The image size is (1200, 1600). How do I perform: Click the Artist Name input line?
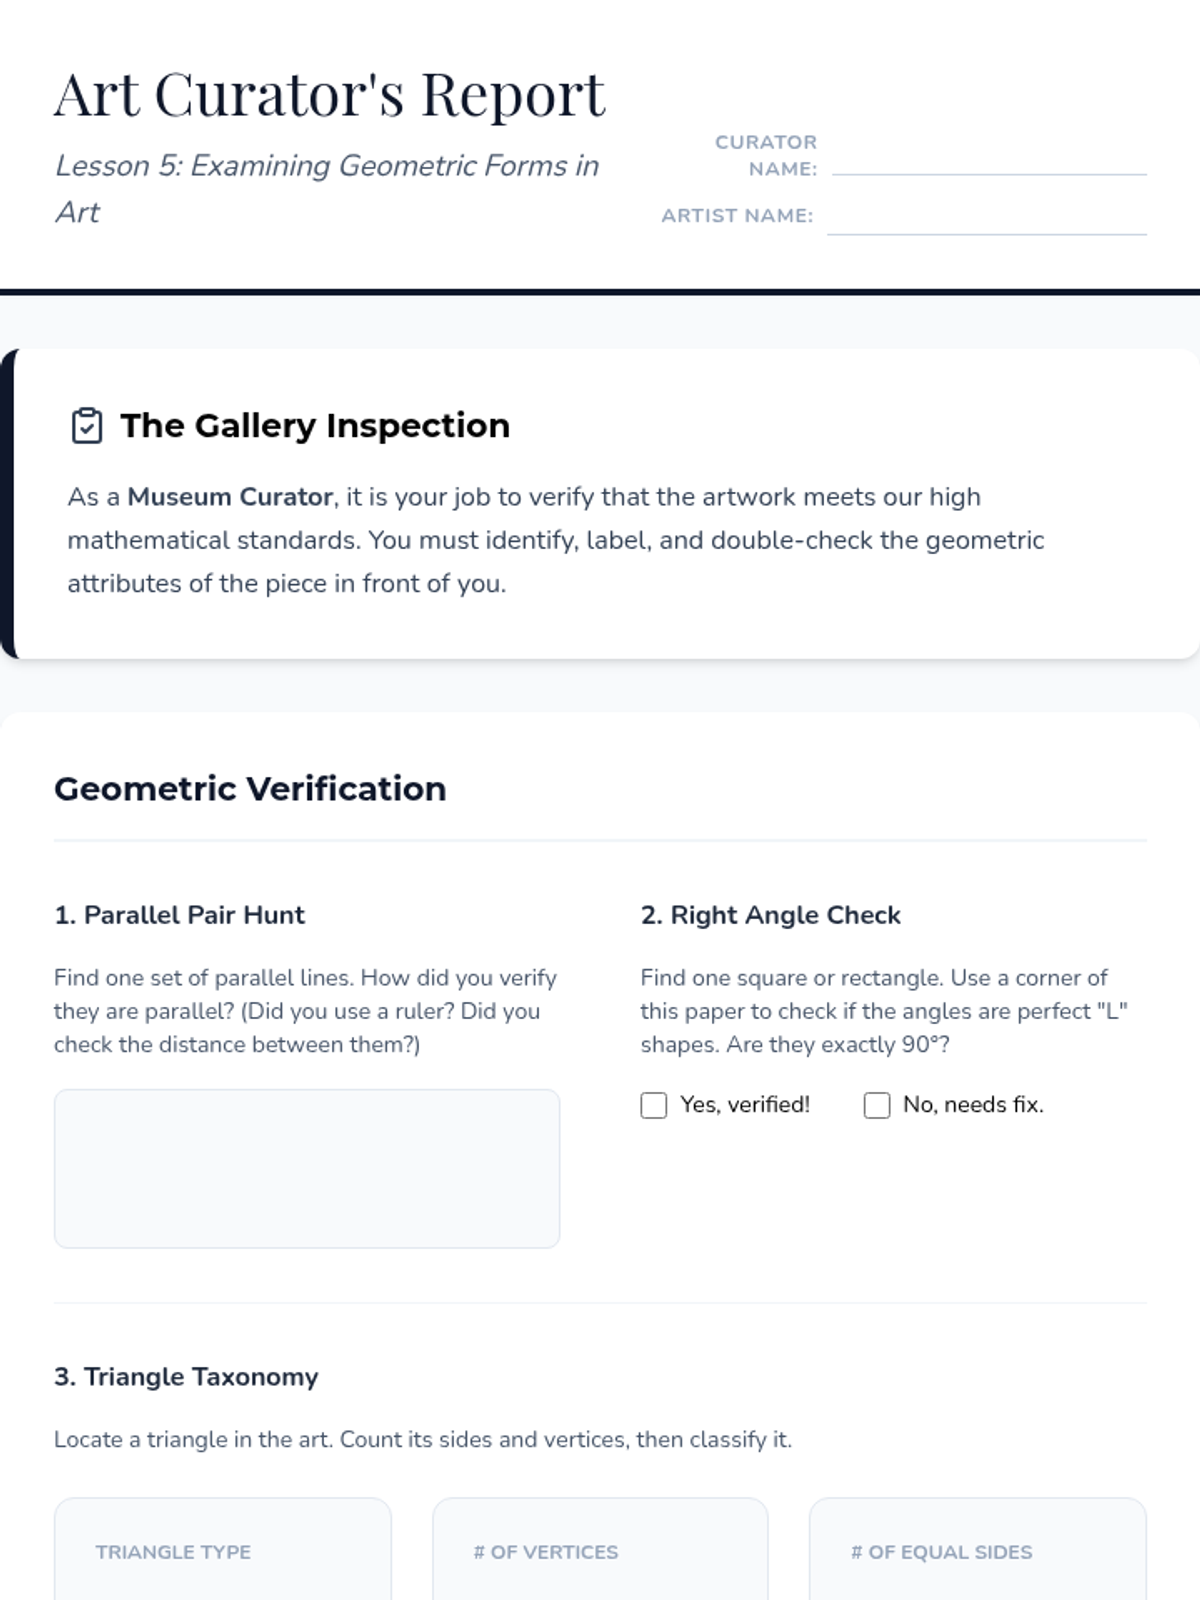tap(986, 220)
